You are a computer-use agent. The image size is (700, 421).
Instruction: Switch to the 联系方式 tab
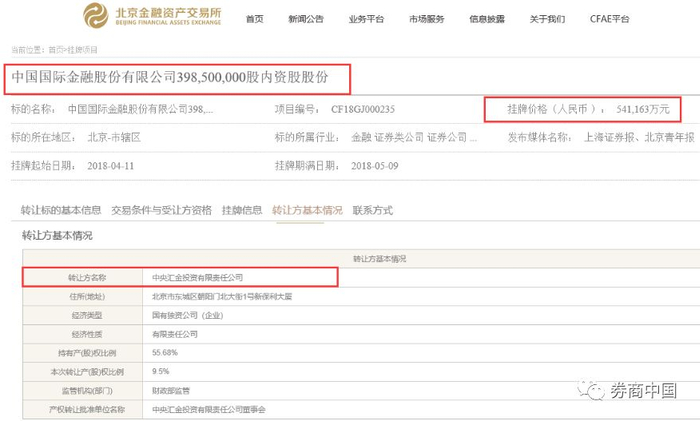[373, 210]
